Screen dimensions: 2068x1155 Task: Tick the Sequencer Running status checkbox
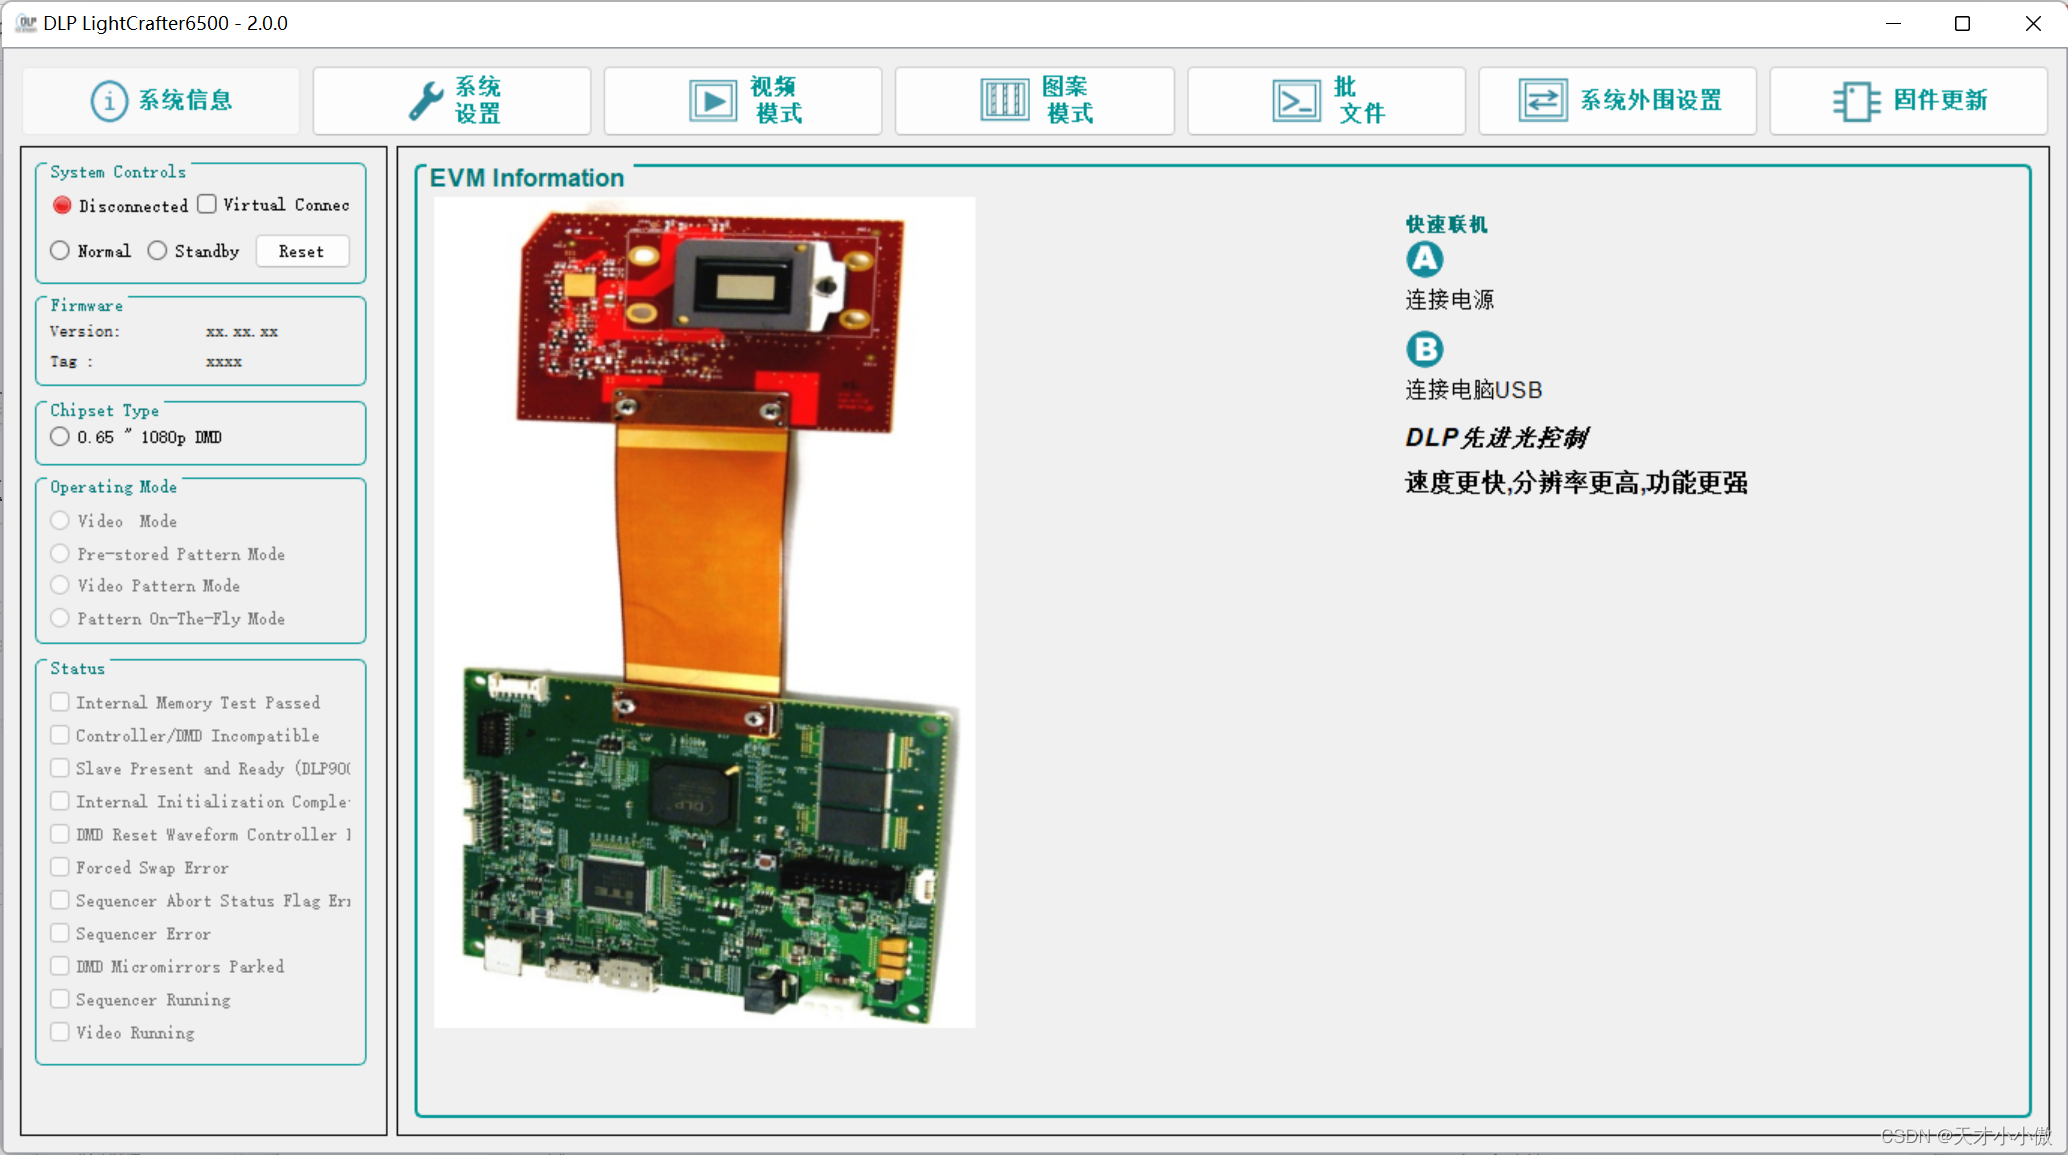click(60, 999)
